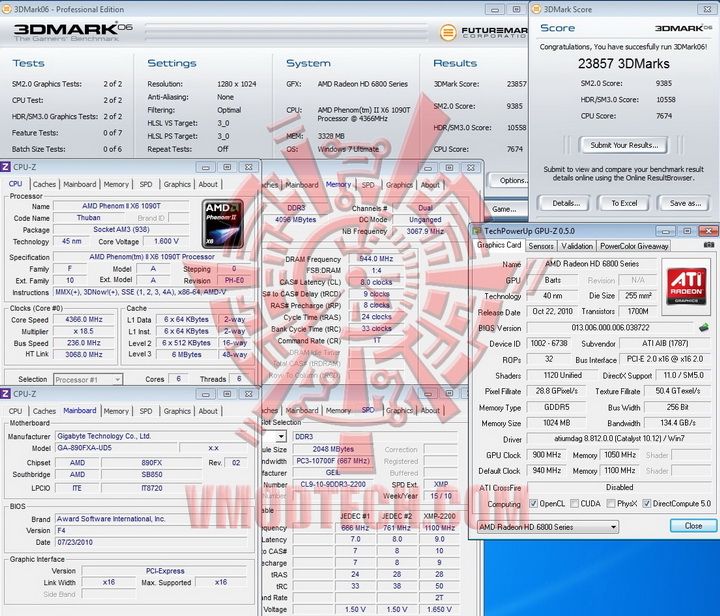Open SPD tab in the CPU-Z Memory window
Image resolution: width=720 pixels, height=616 pixels.
tap(368, 185)
